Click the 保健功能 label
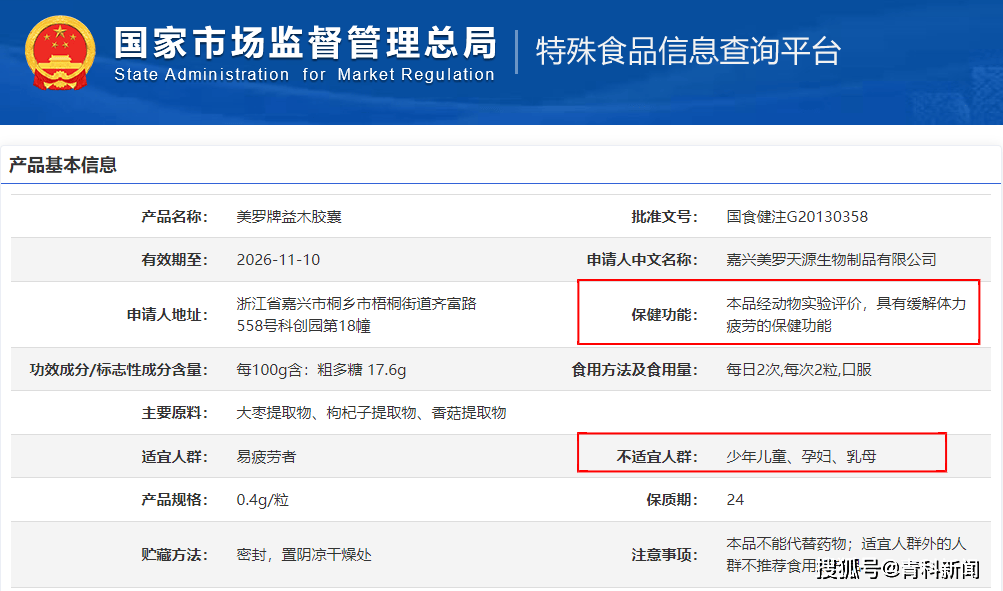The height and width of the screenshot is (591, 1003). (665, 315)
